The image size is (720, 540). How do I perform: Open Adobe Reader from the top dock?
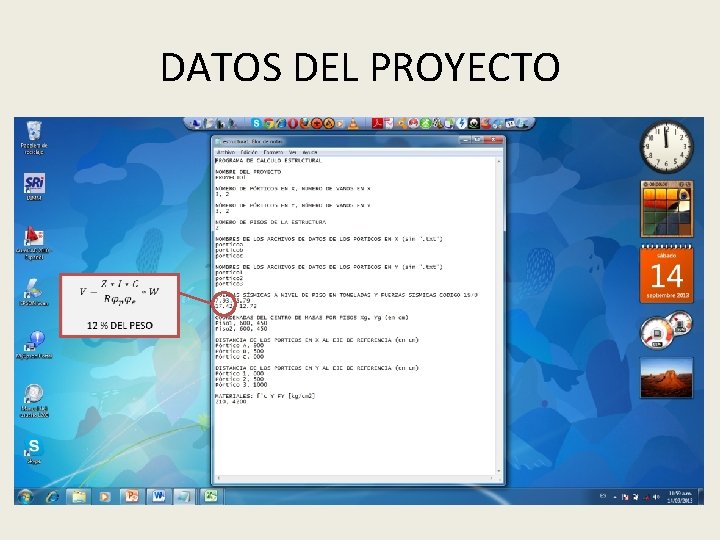(377, 123)
